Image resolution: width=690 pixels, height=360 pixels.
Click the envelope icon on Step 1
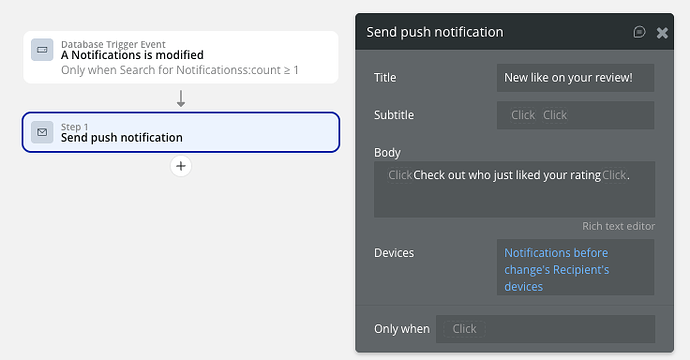(x=42, y=132)
